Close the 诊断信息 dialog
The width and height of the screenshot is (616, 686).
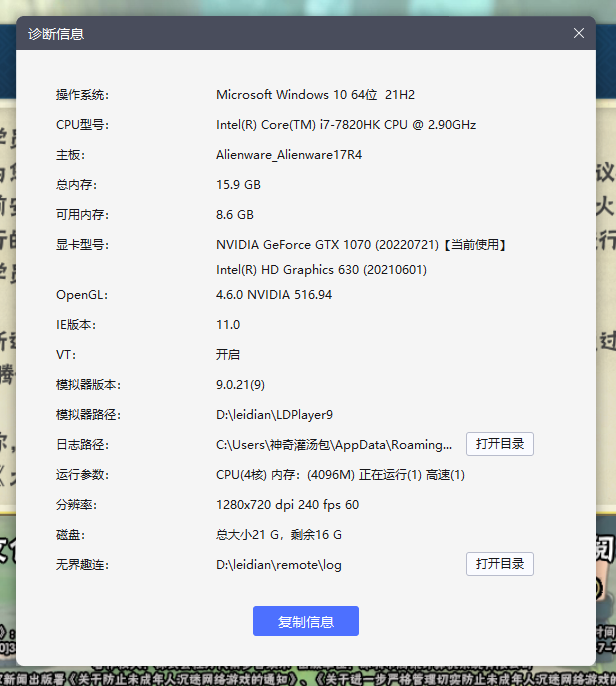tap(578, 33)
